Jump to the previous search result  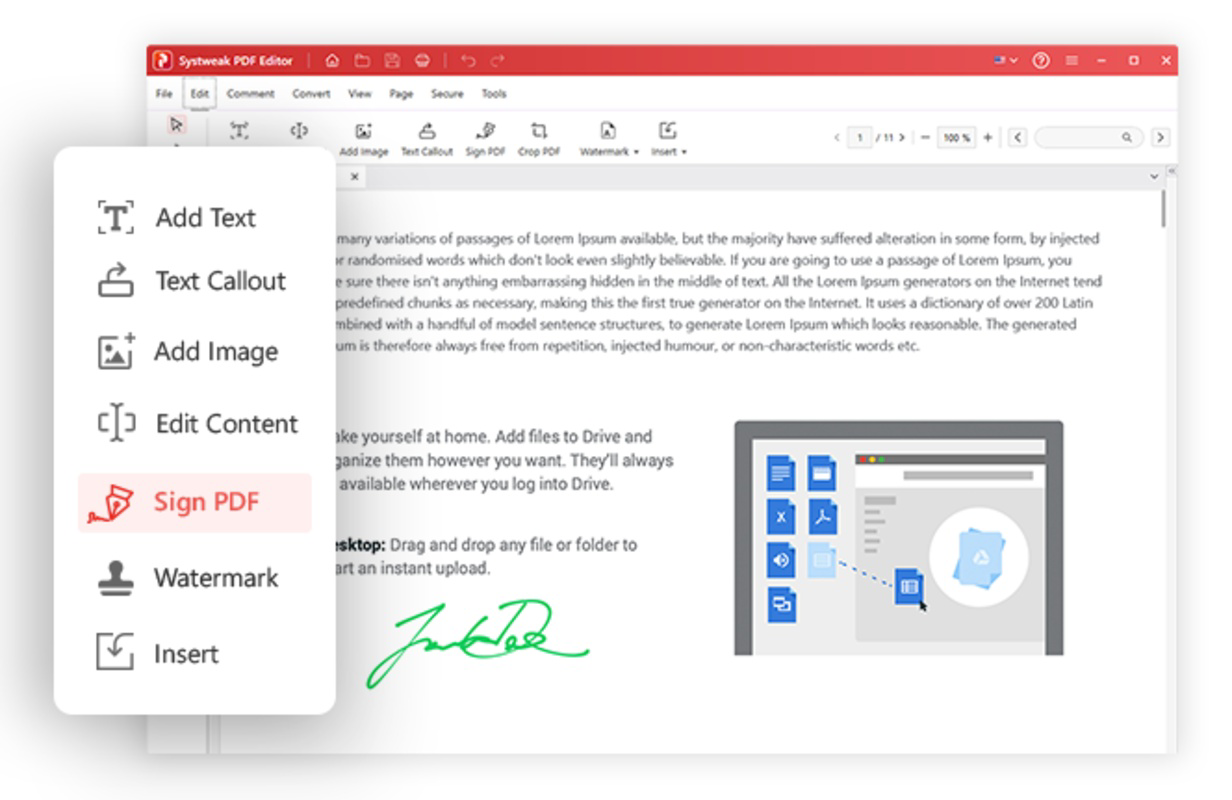point(1017,138)
